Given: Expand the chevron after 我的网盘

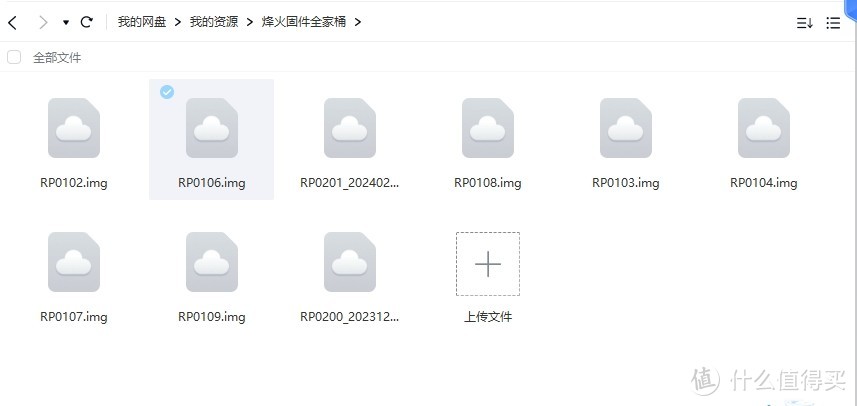Looking at the screenshot, I should pos(178,22).
